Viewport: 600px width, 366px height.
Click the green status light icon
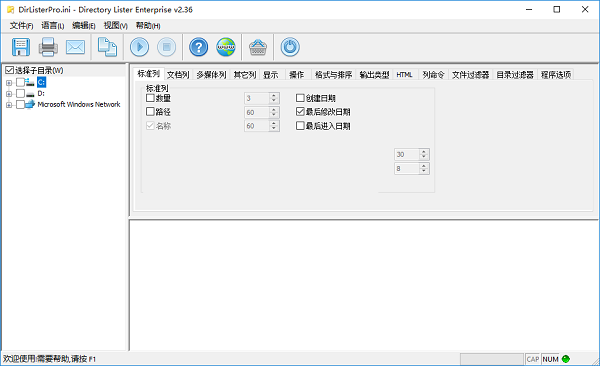[566, 359]
